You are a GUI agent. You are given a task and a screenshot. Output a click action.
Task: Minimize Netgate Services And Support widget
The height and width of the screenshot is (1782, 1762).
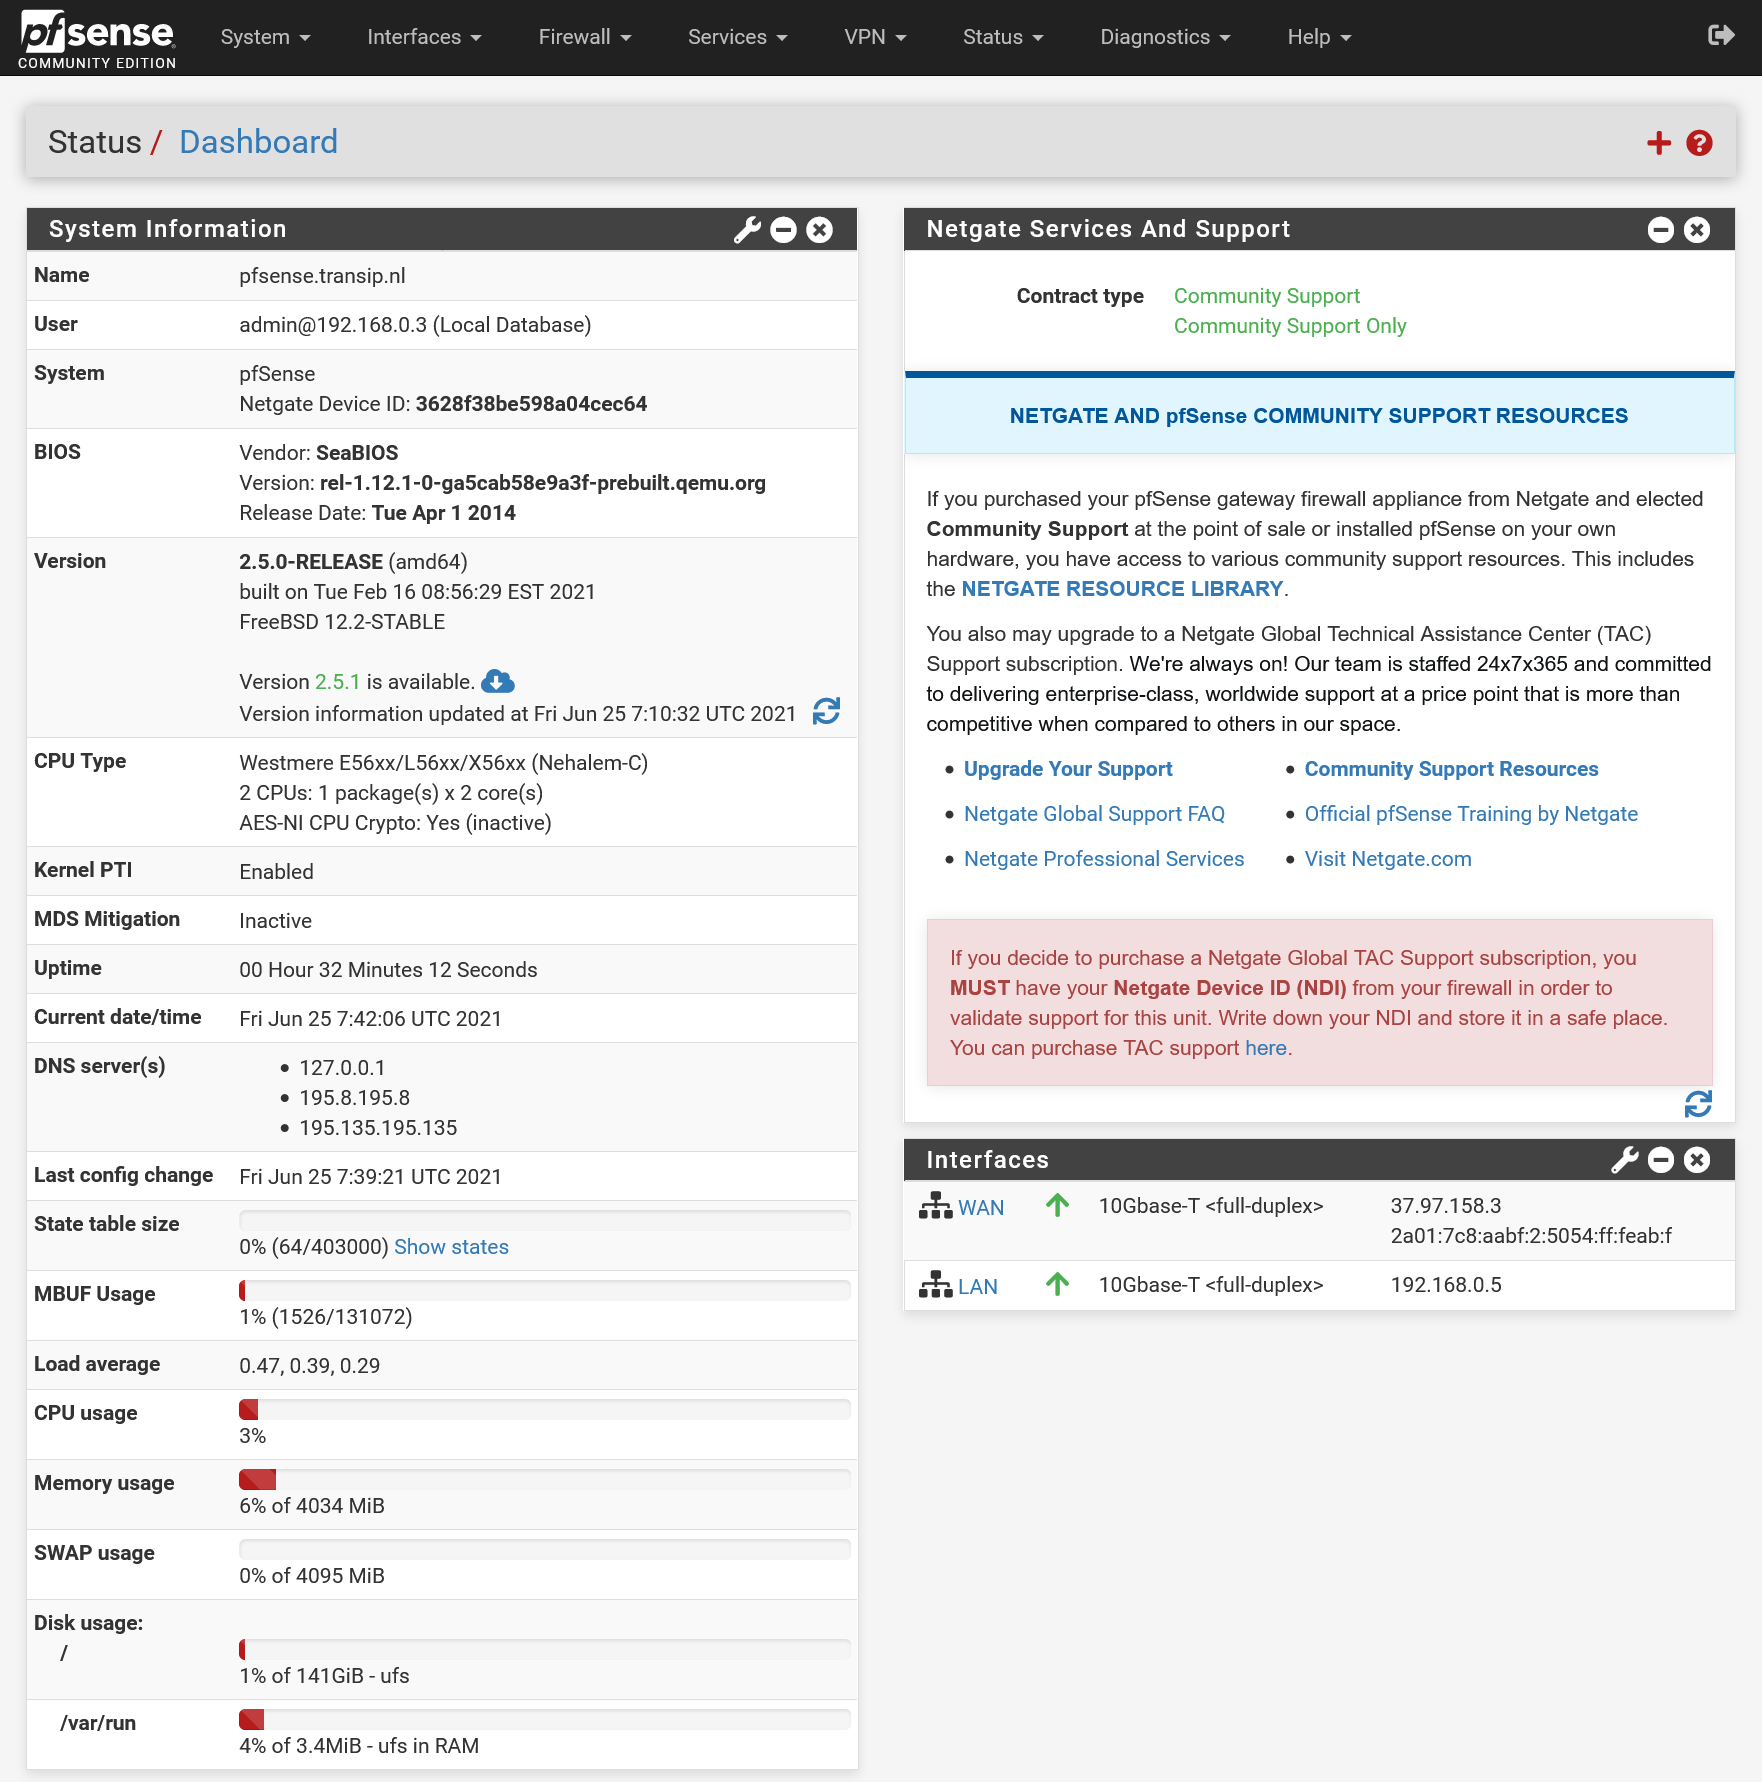(1661, 230)
